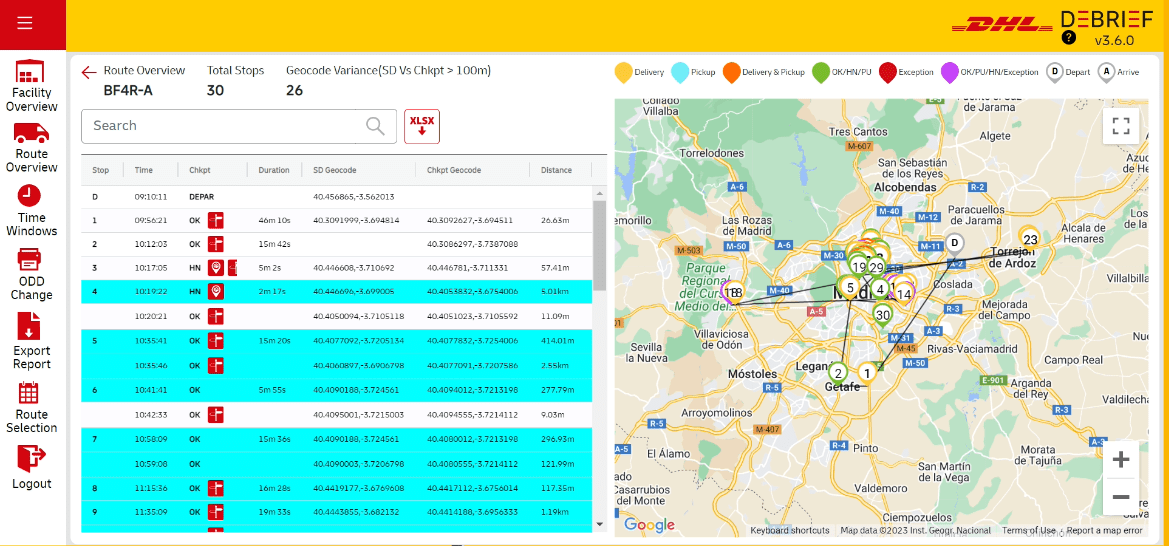Click signpost icon in 10:42:33 row
1169x546 pixels.
[x=215, y=414]
